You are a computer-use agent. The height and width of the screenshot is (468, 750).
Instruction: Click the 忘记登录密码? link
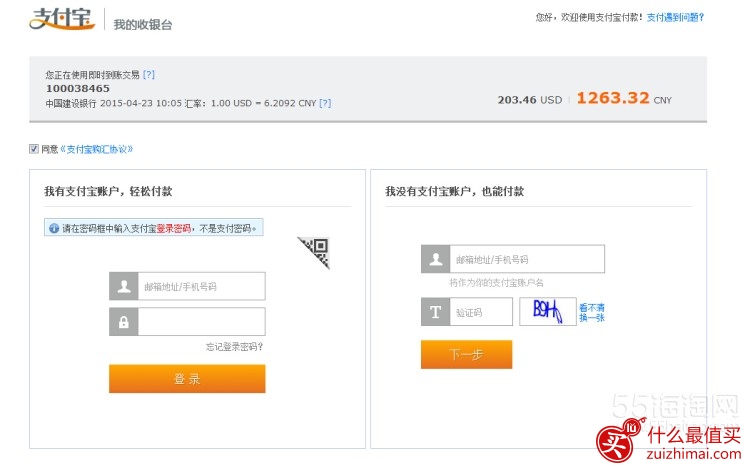coord(234,346)
